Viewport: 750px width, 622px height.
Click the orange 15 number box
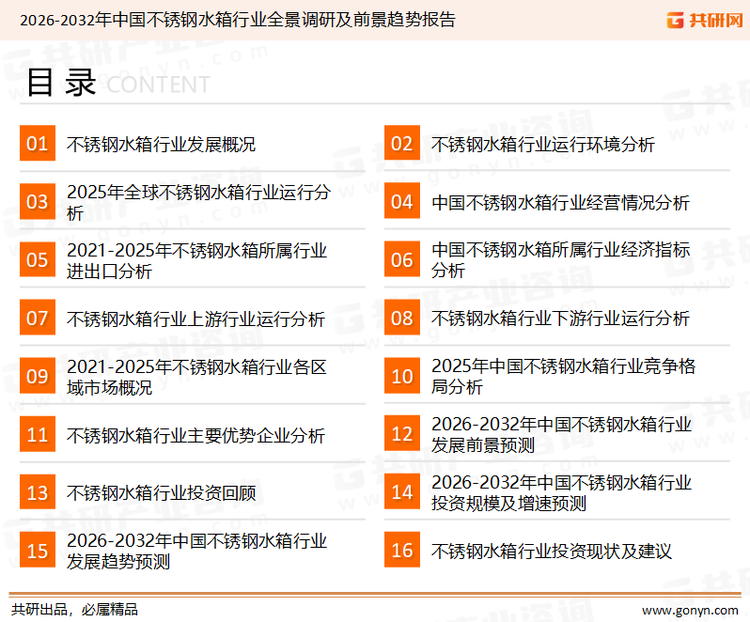pos(37,550)
